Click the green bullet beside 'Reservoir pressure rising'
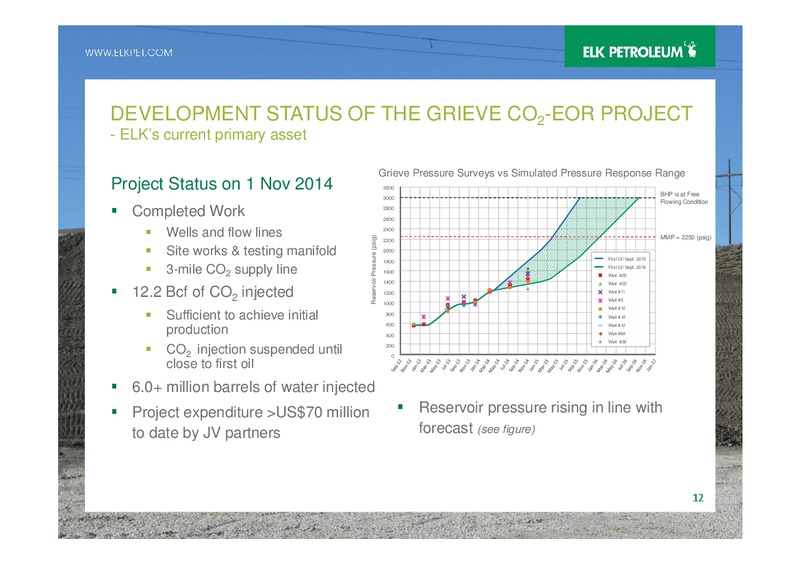800x565 pixels. point(401,407)
